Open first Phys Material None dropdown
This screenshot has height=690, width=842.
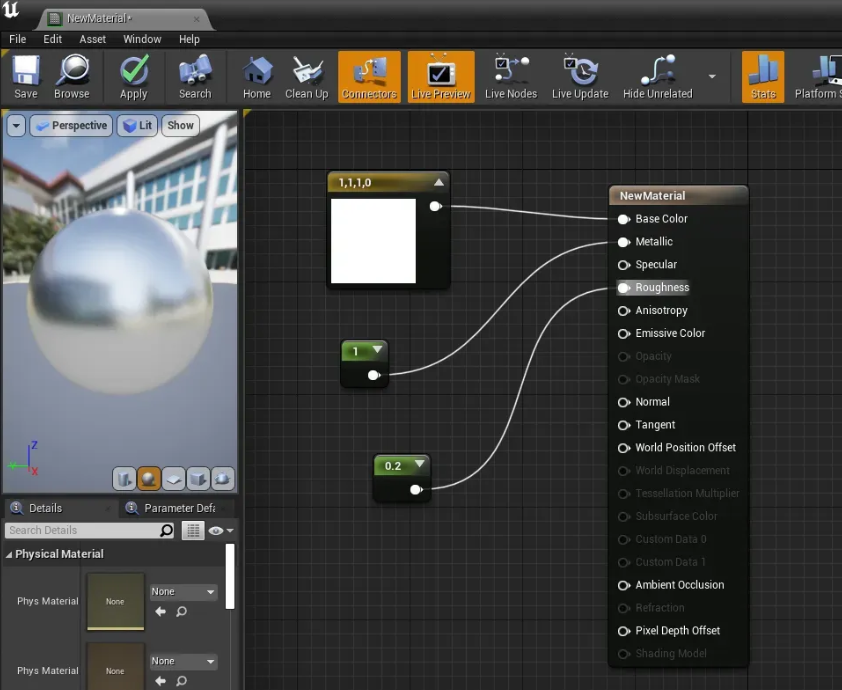tap(183, 592)
